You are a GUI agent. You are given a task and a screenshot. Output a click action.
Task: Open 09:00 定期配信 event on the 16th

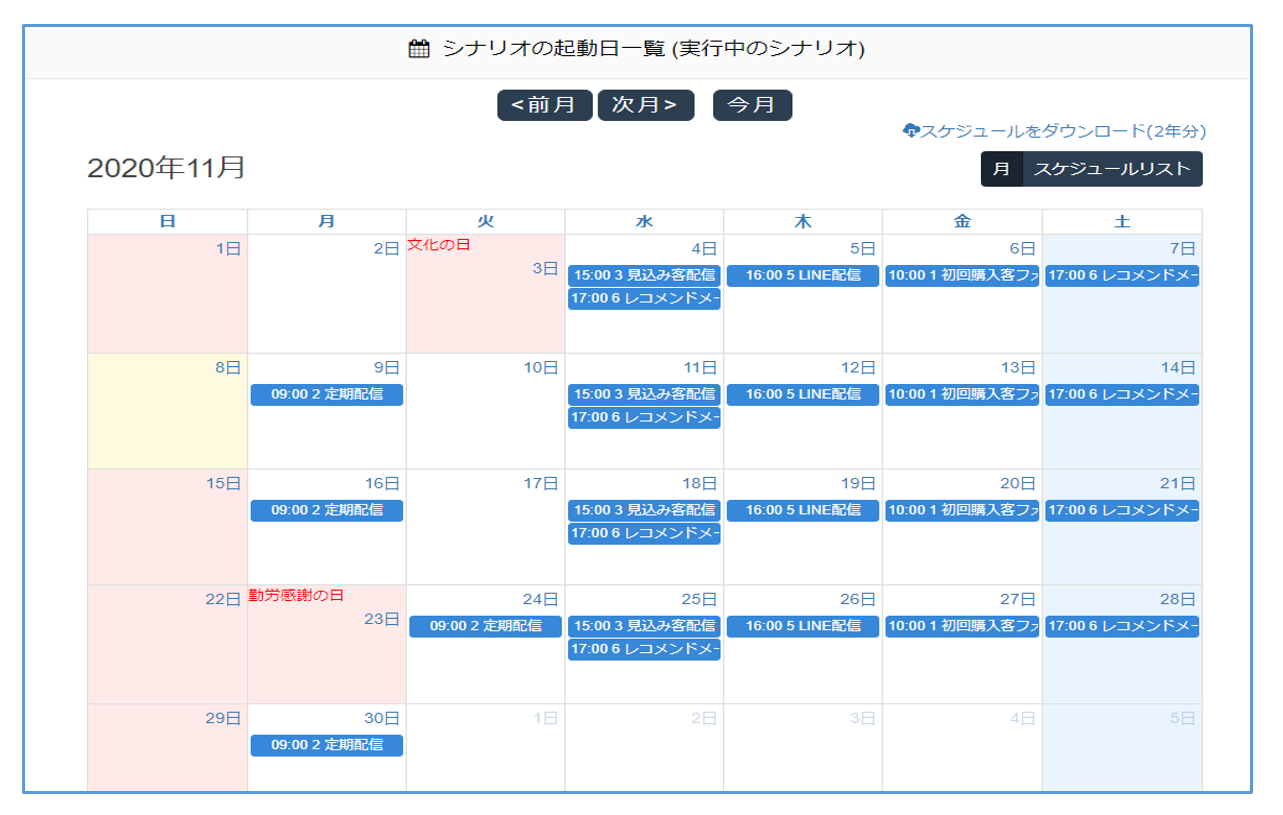point(327,511)
